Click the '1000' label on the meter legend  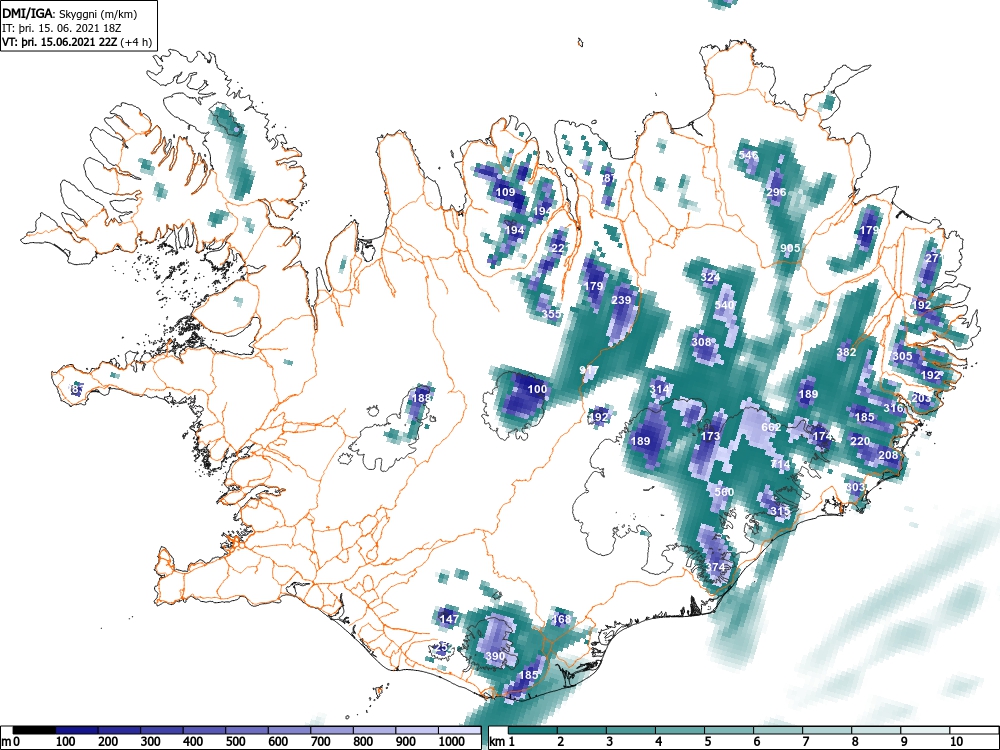click(452, 742)
